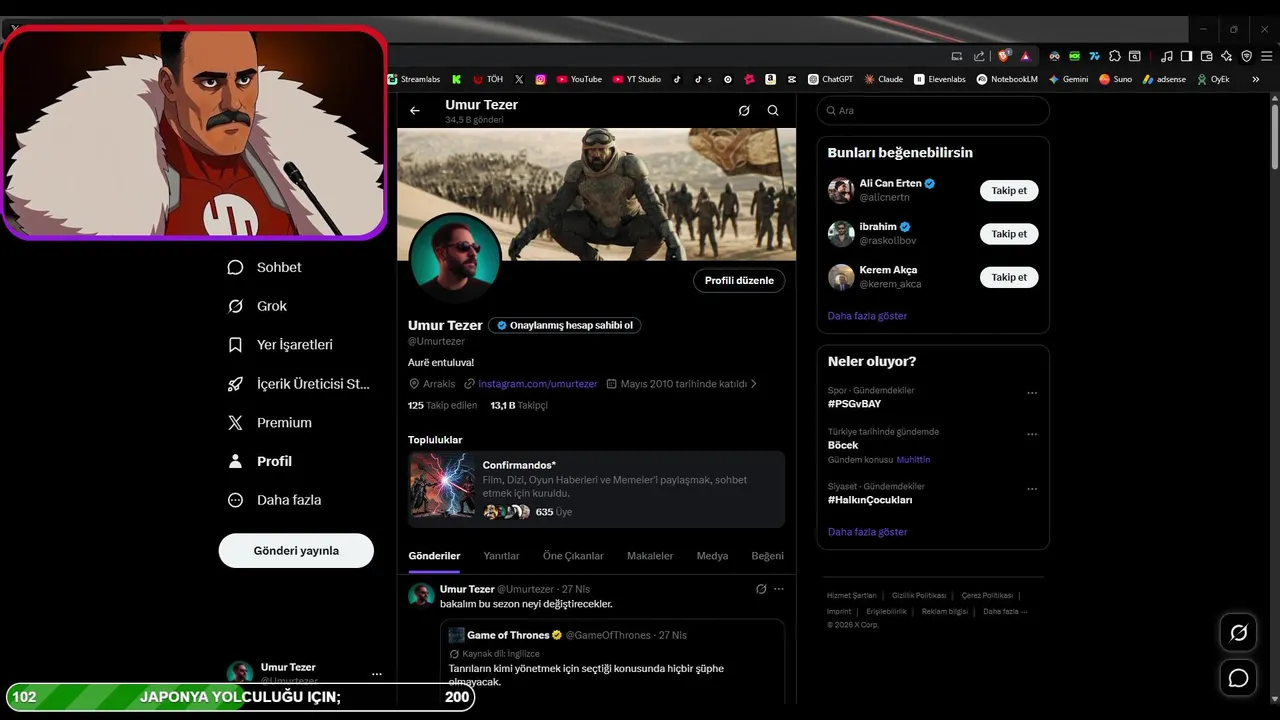Open adsense bookmark
The height and width of the screenshot is (720, 1280).
(1164, 79)
